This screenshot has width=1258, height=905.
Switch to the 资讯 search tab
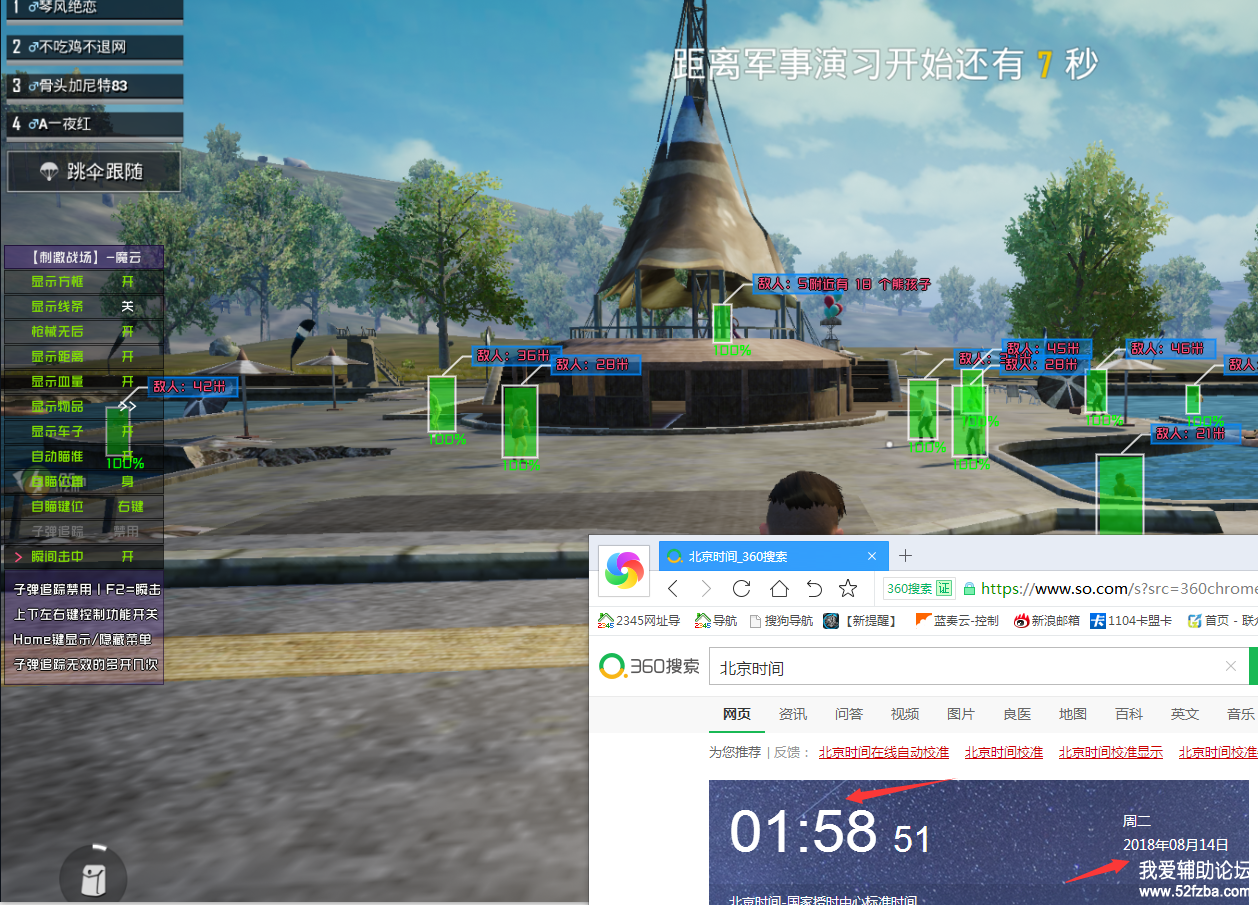tap(793, 714)
